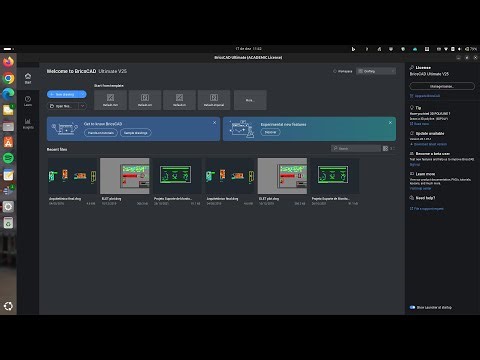Click the clock in the top bar

(x=249, y=49)
